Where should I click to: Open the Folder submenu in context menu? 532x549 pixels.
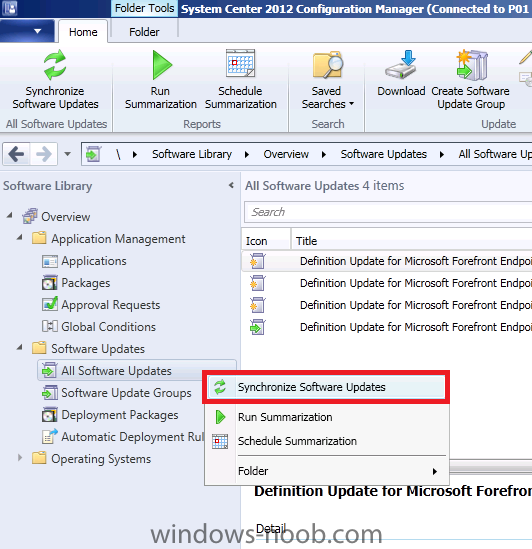(x=326, y=471)
